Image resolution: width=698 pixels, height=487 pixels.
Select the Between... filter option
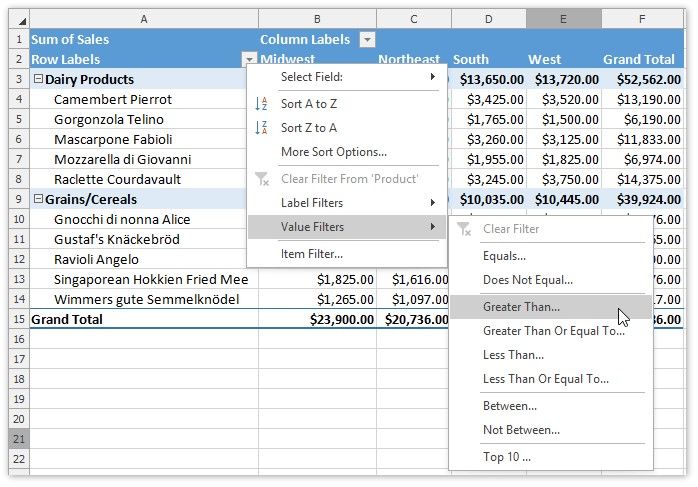pos(509,406)
